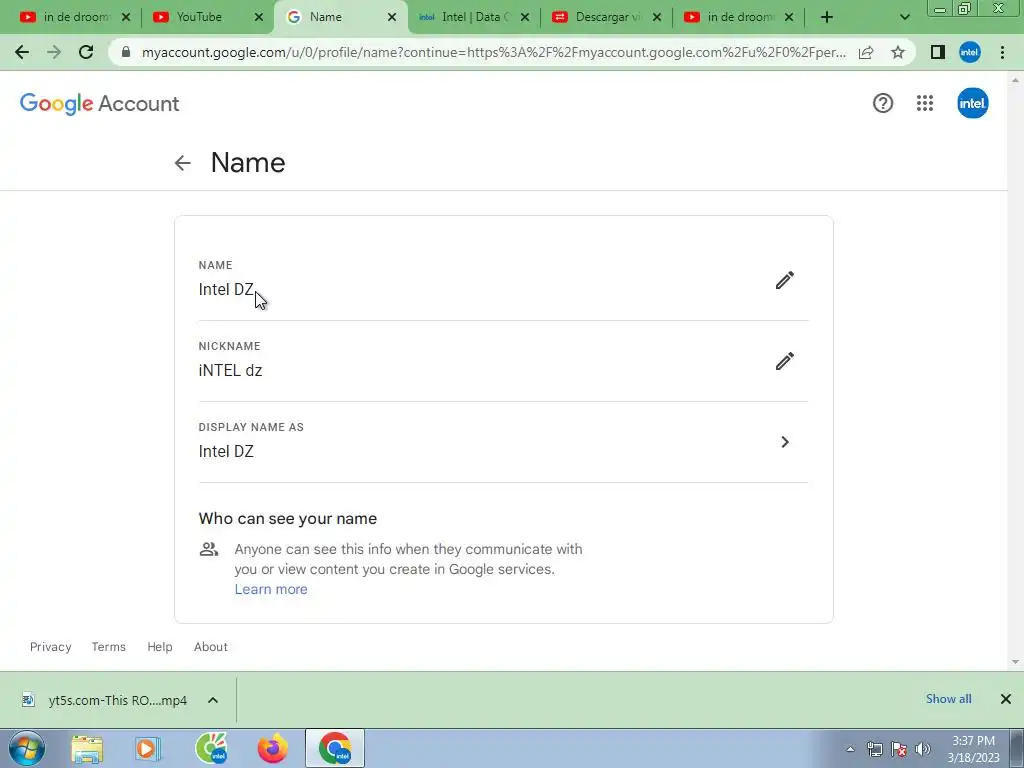This screenshot has height=768, width=1024.
Task: Click the Display name as row
Action: tap(504, 442)
